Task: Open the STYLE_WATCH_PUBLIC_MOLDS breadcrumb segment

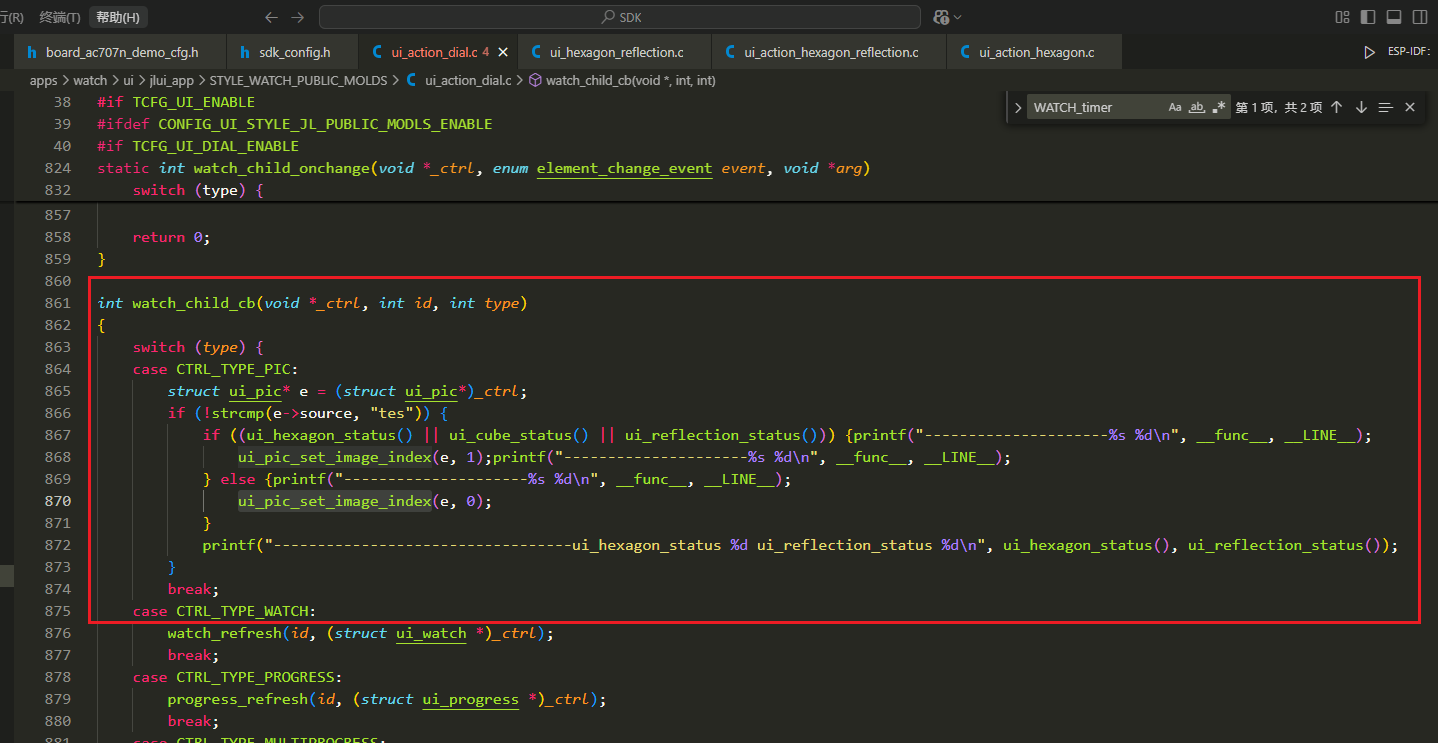Action: click(x=298, y=80)
